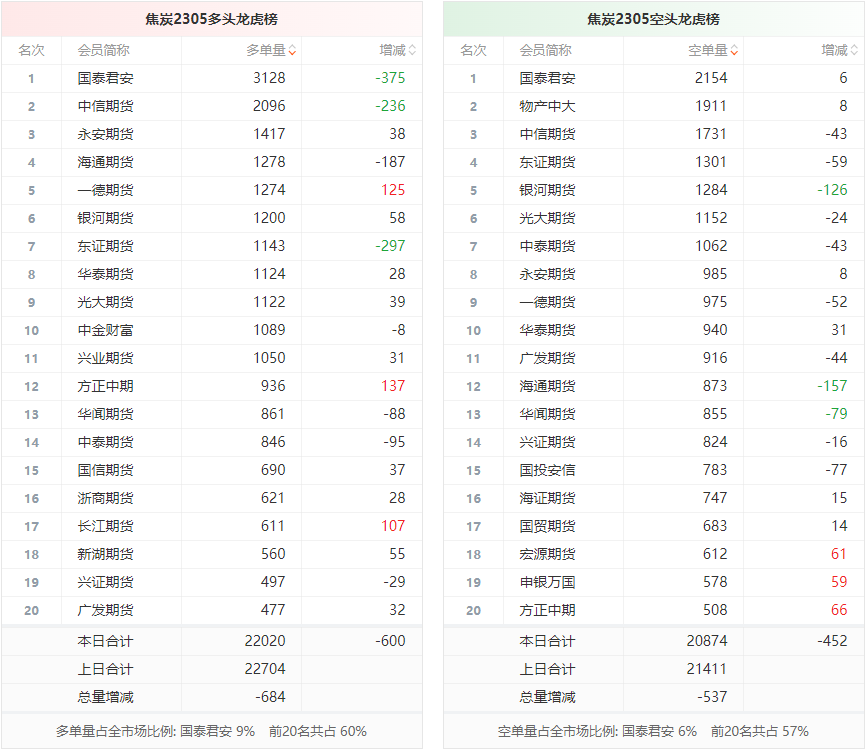Viewport: 865px width, 749px height.
Task: Select the 焦炭2305多头龙虎榜 table title
Action: pyautogui.click(x=211, y=19)
